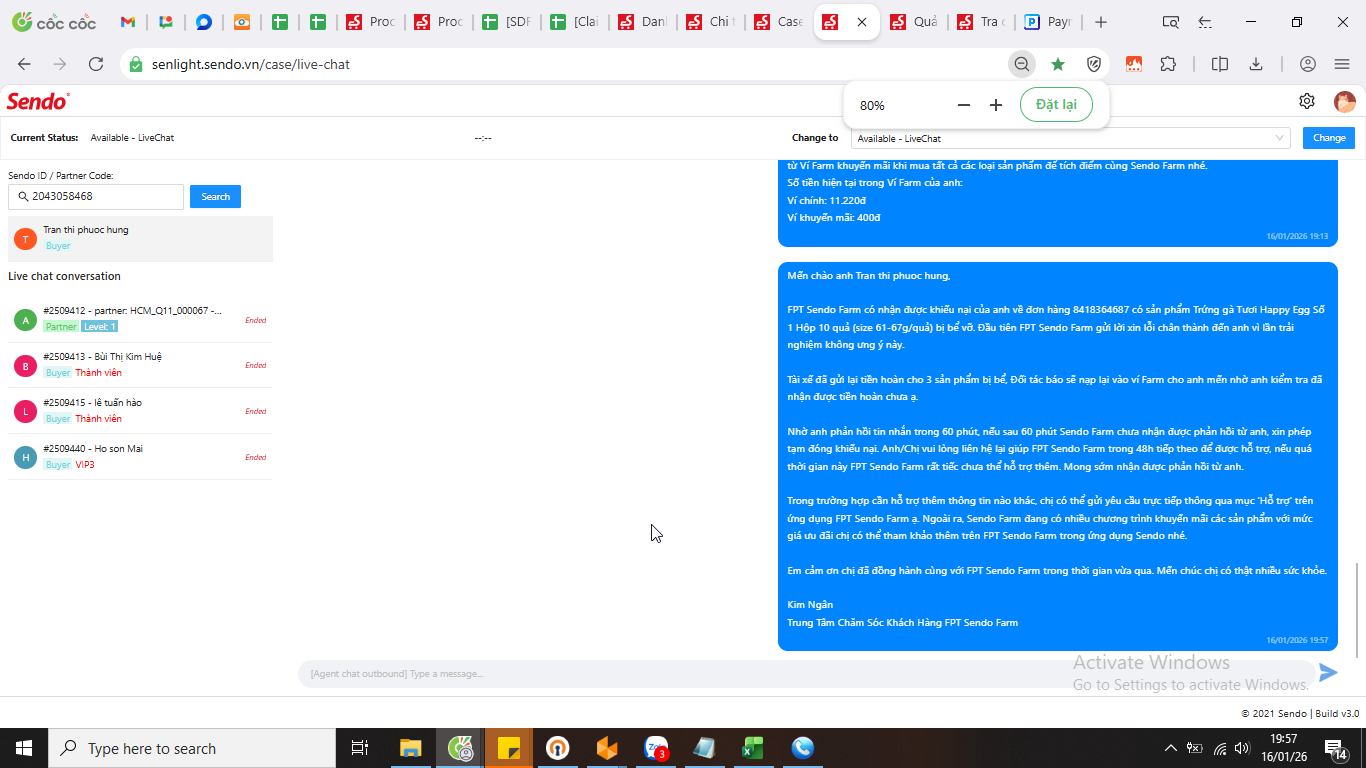The height and width of the screenshot is (768, 1366).
Task: Open a new browser tab
Action: (x=1101, y=22)
